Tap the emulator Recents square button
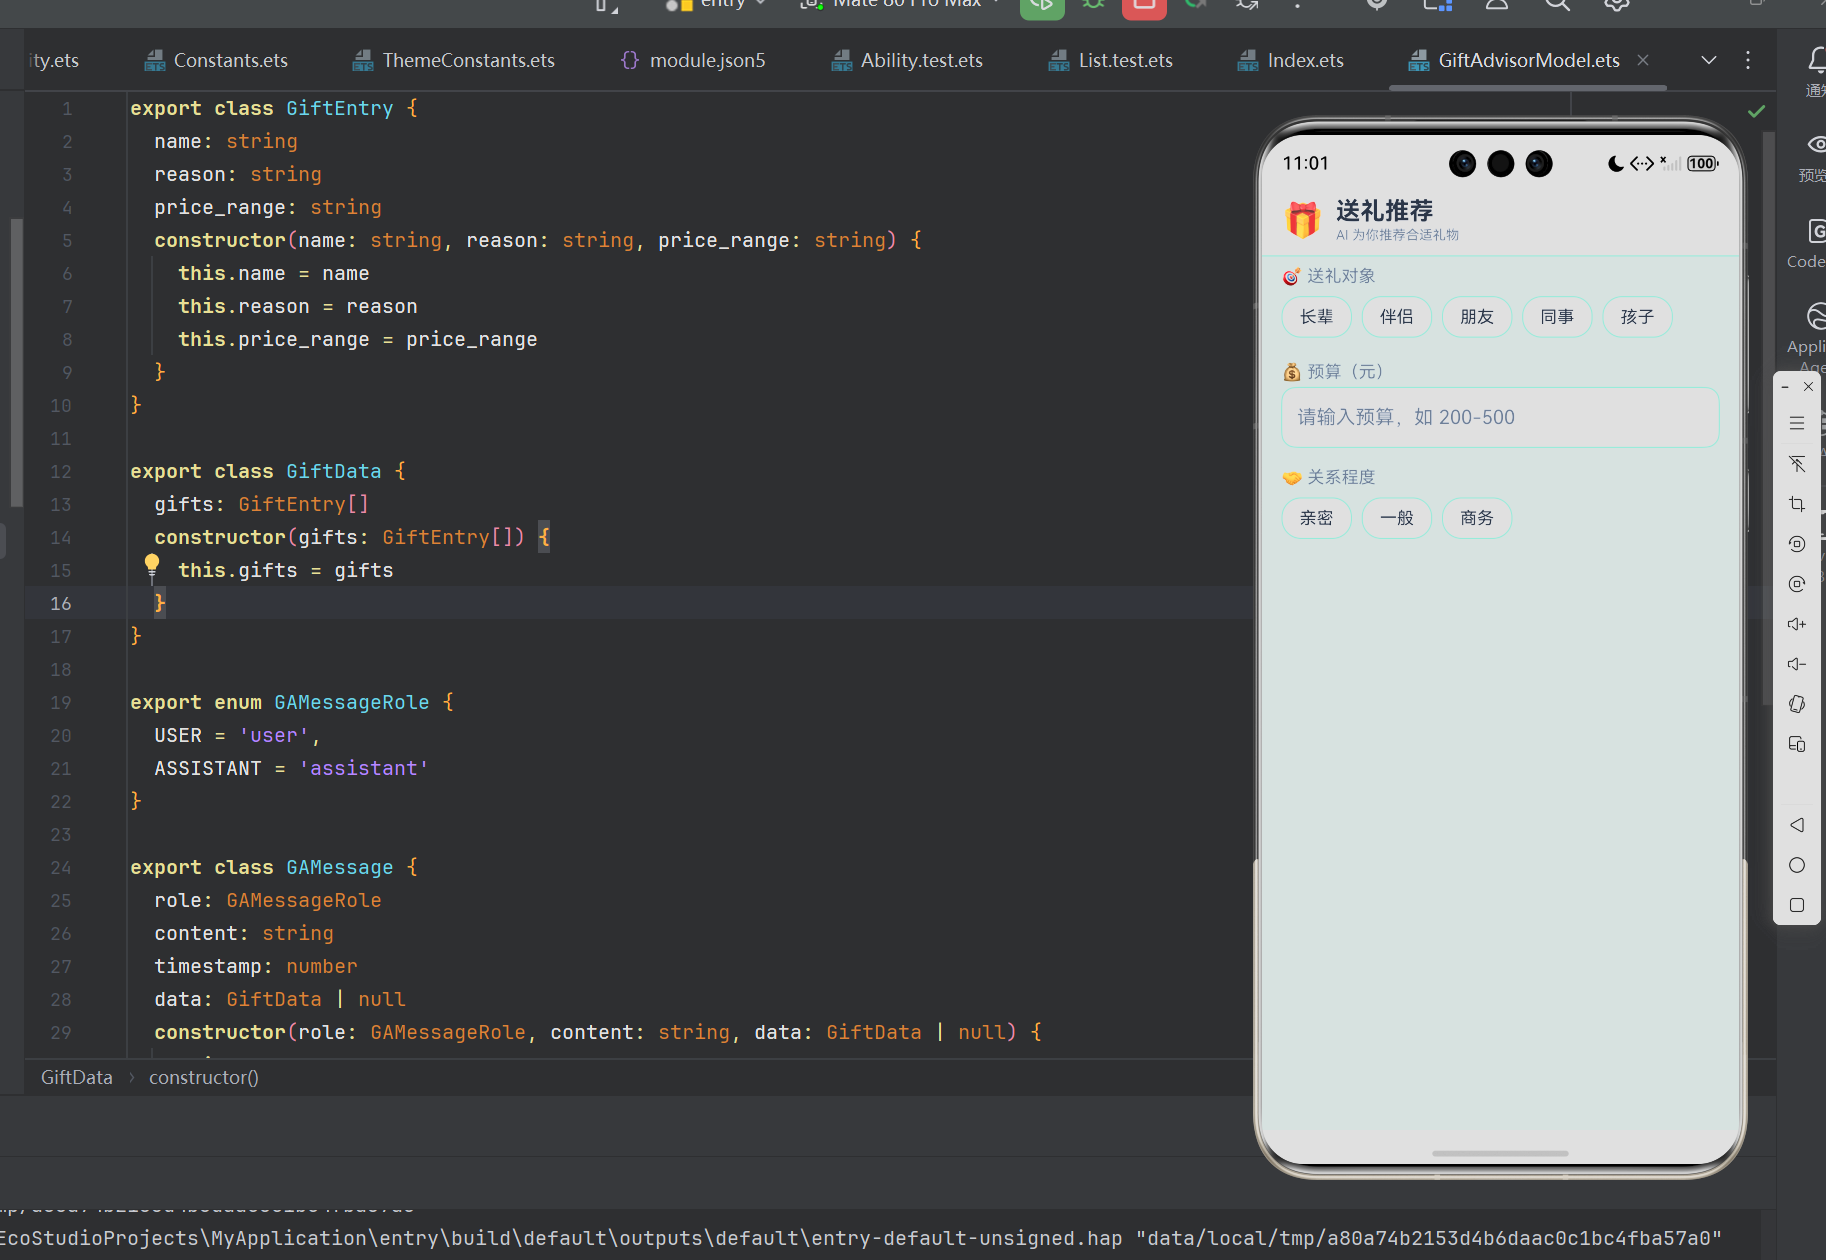Image resolution: width=1826 pixels, height=1260 pixels. [x=1797, y=905]
